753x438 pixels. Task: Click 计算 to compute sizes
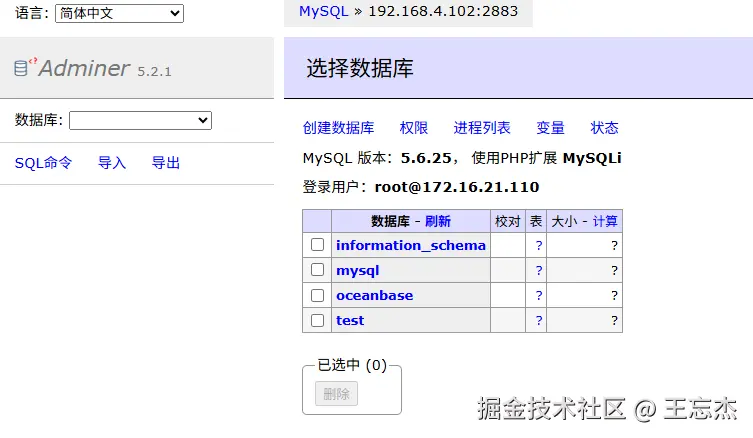tap(605, 221)
